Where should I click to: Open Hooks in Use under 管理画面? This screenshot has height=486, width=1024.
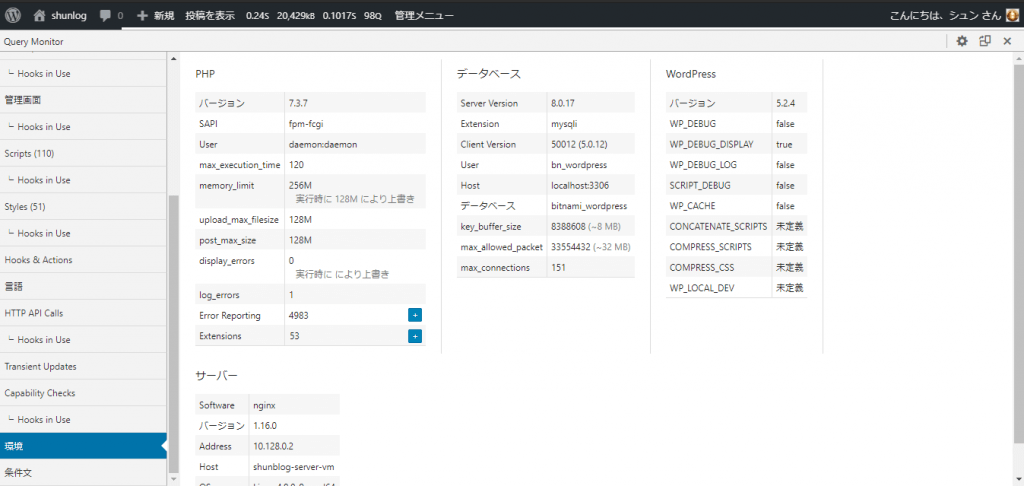click(84, 127)
